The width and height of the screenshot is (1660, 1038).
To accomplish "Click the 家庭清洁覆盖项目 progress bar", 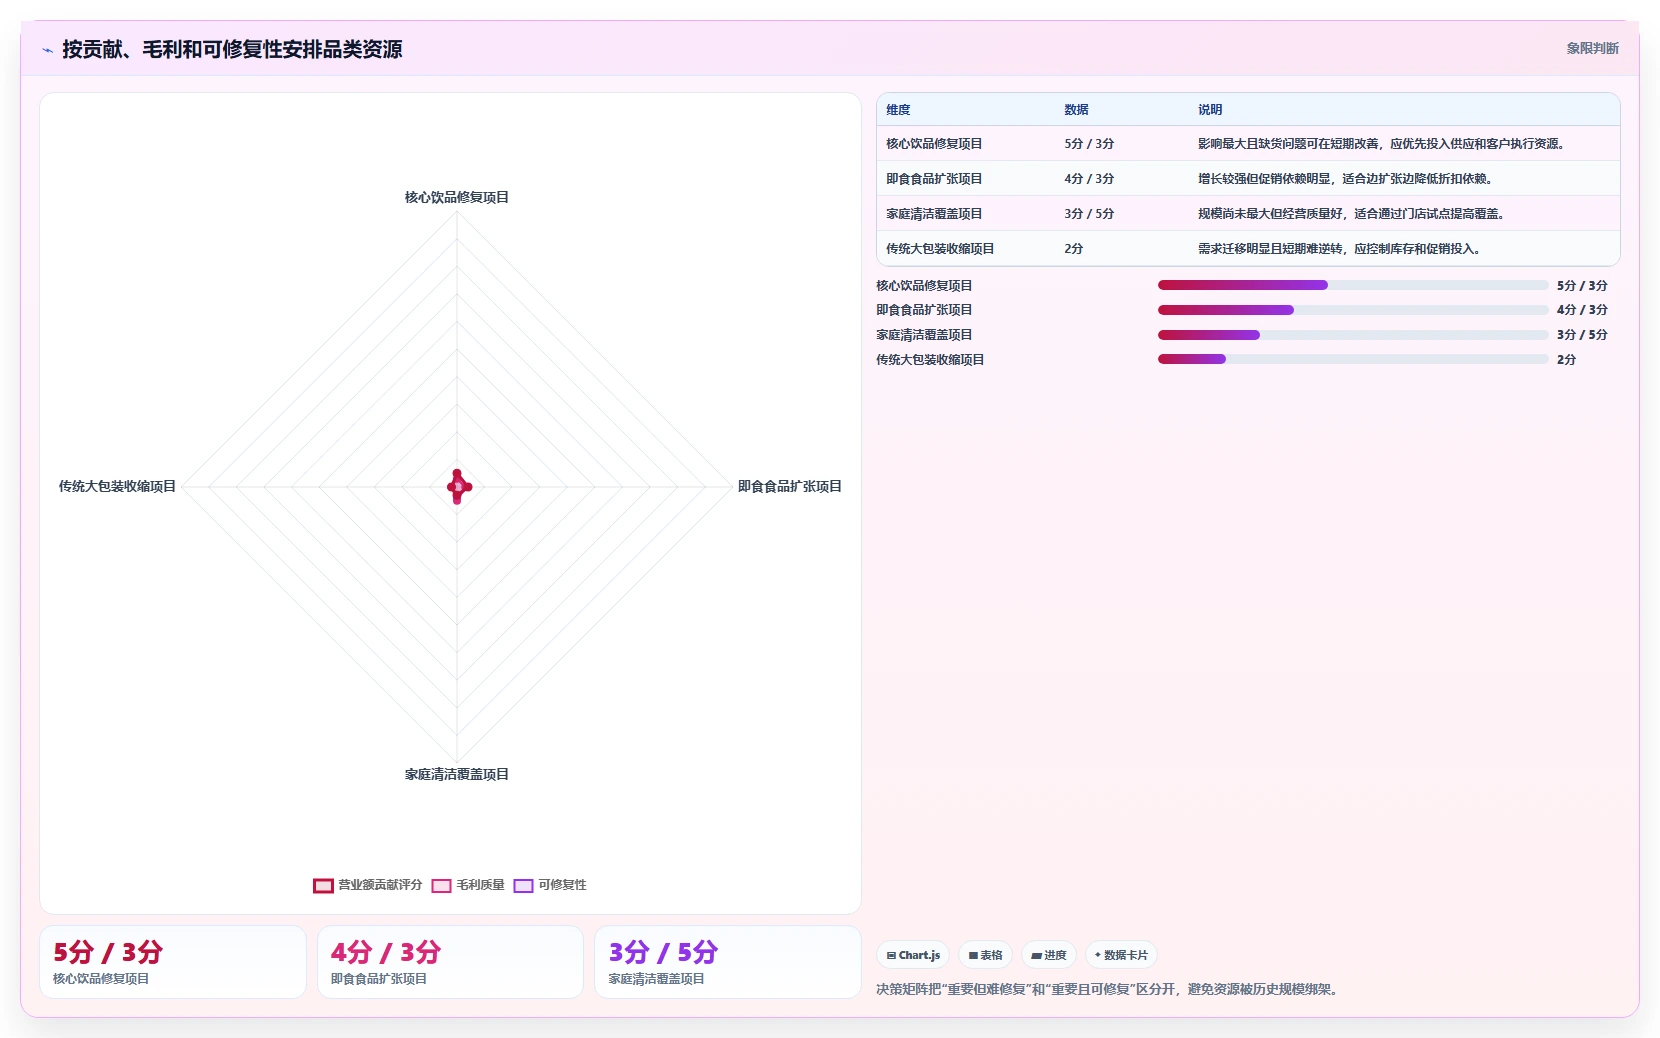I will click(1353, 335).
